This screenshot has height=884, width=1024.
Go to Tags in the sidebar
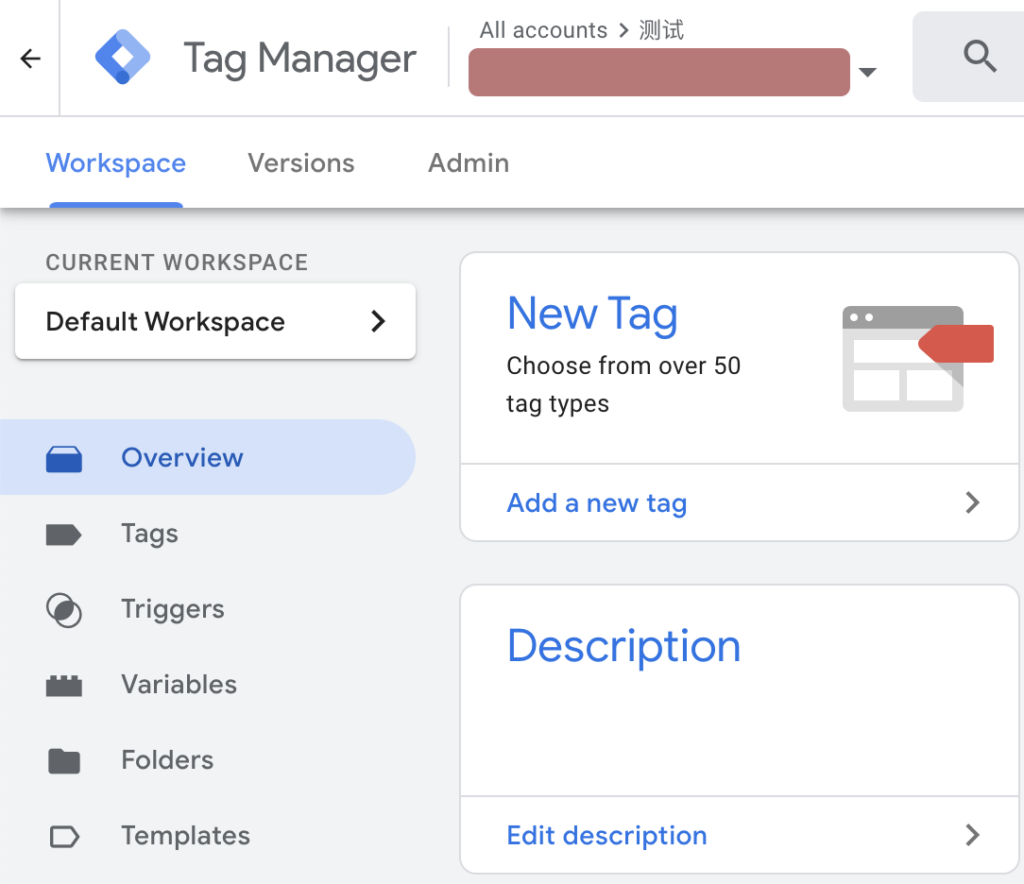coord(208,533)
